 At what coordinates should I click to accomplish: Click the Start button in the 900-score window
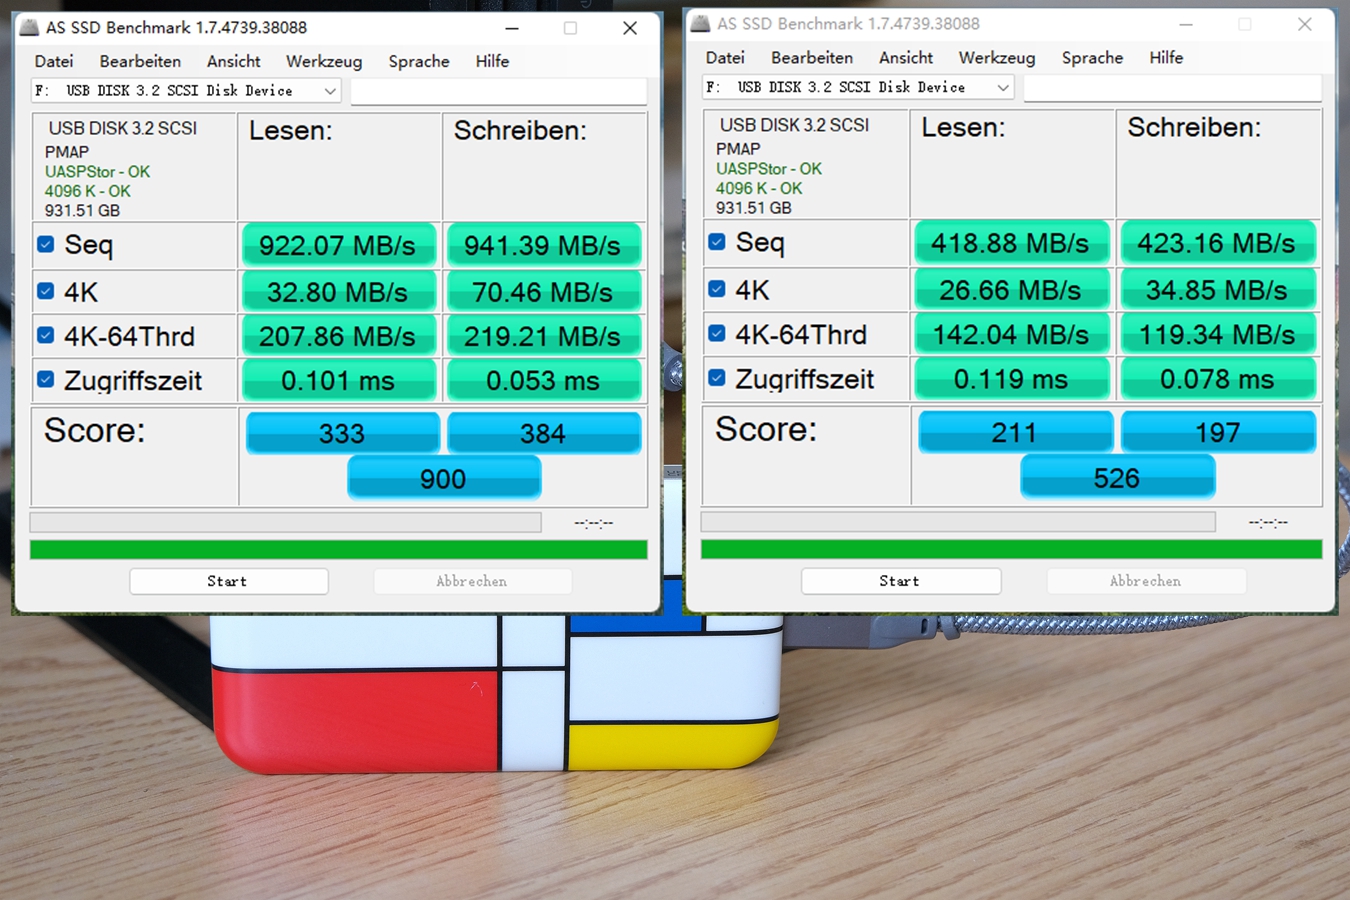[229, 581]
